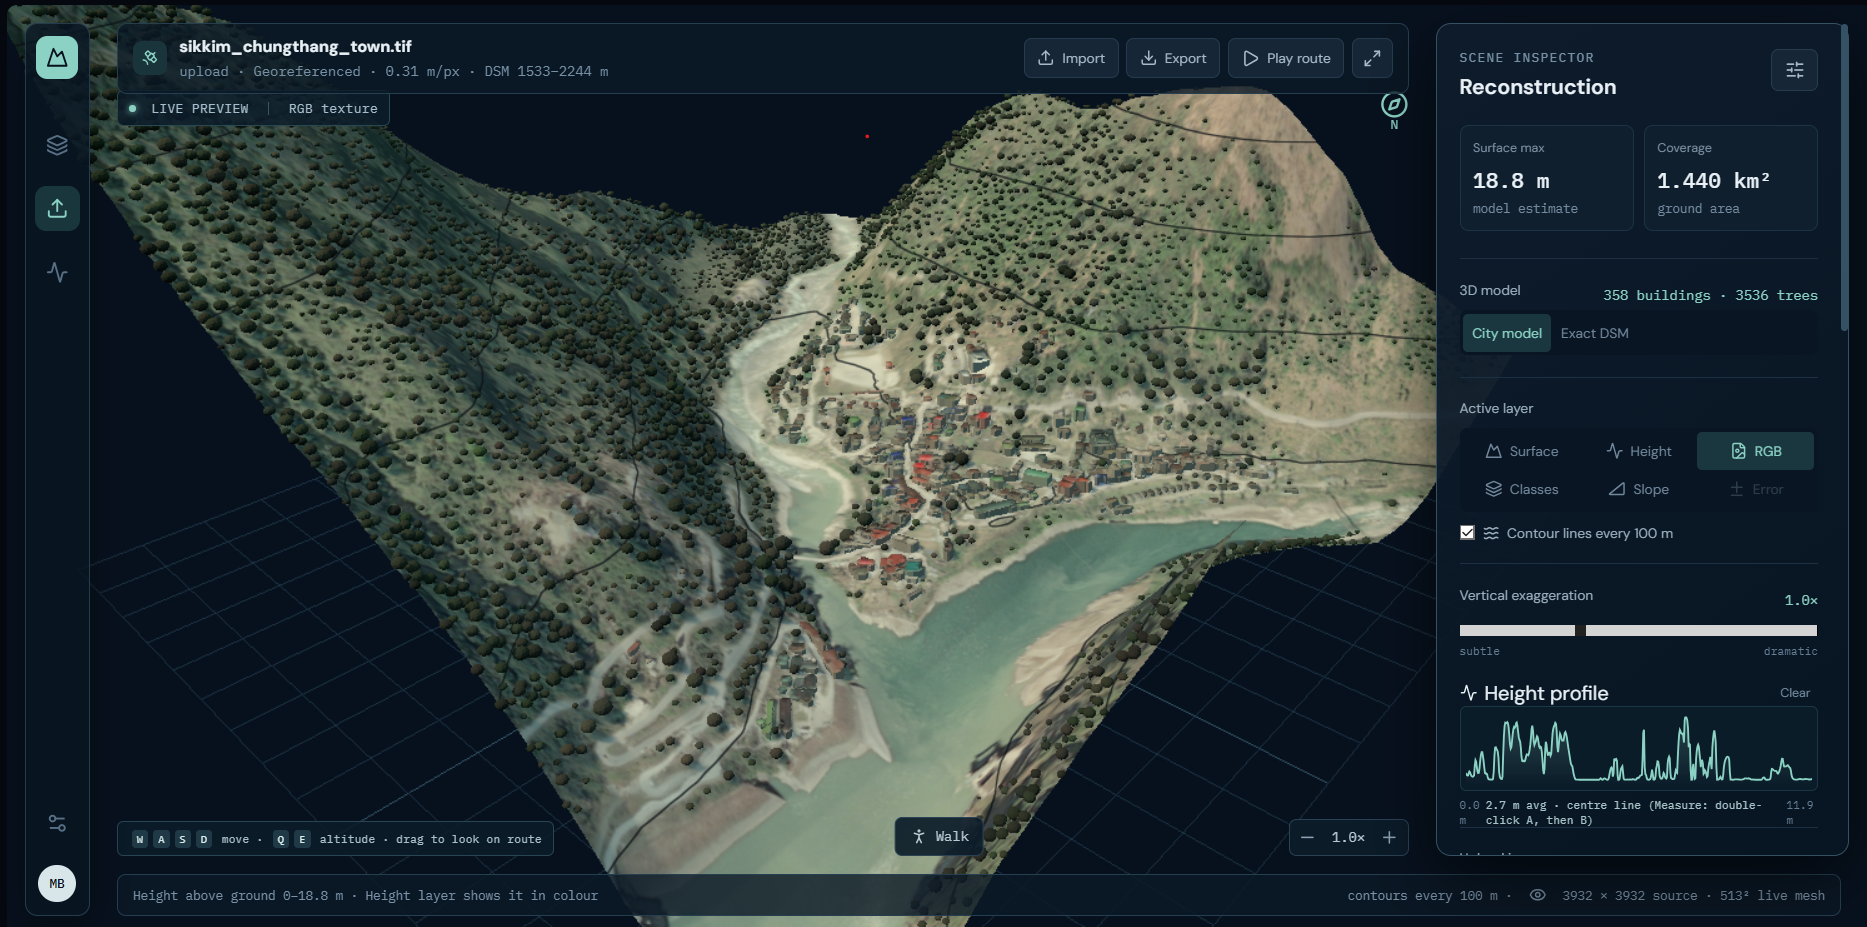Click the LIVE PREVIEW indicator
Viewport: 1867px width, 927px height.
coord(189,109)
